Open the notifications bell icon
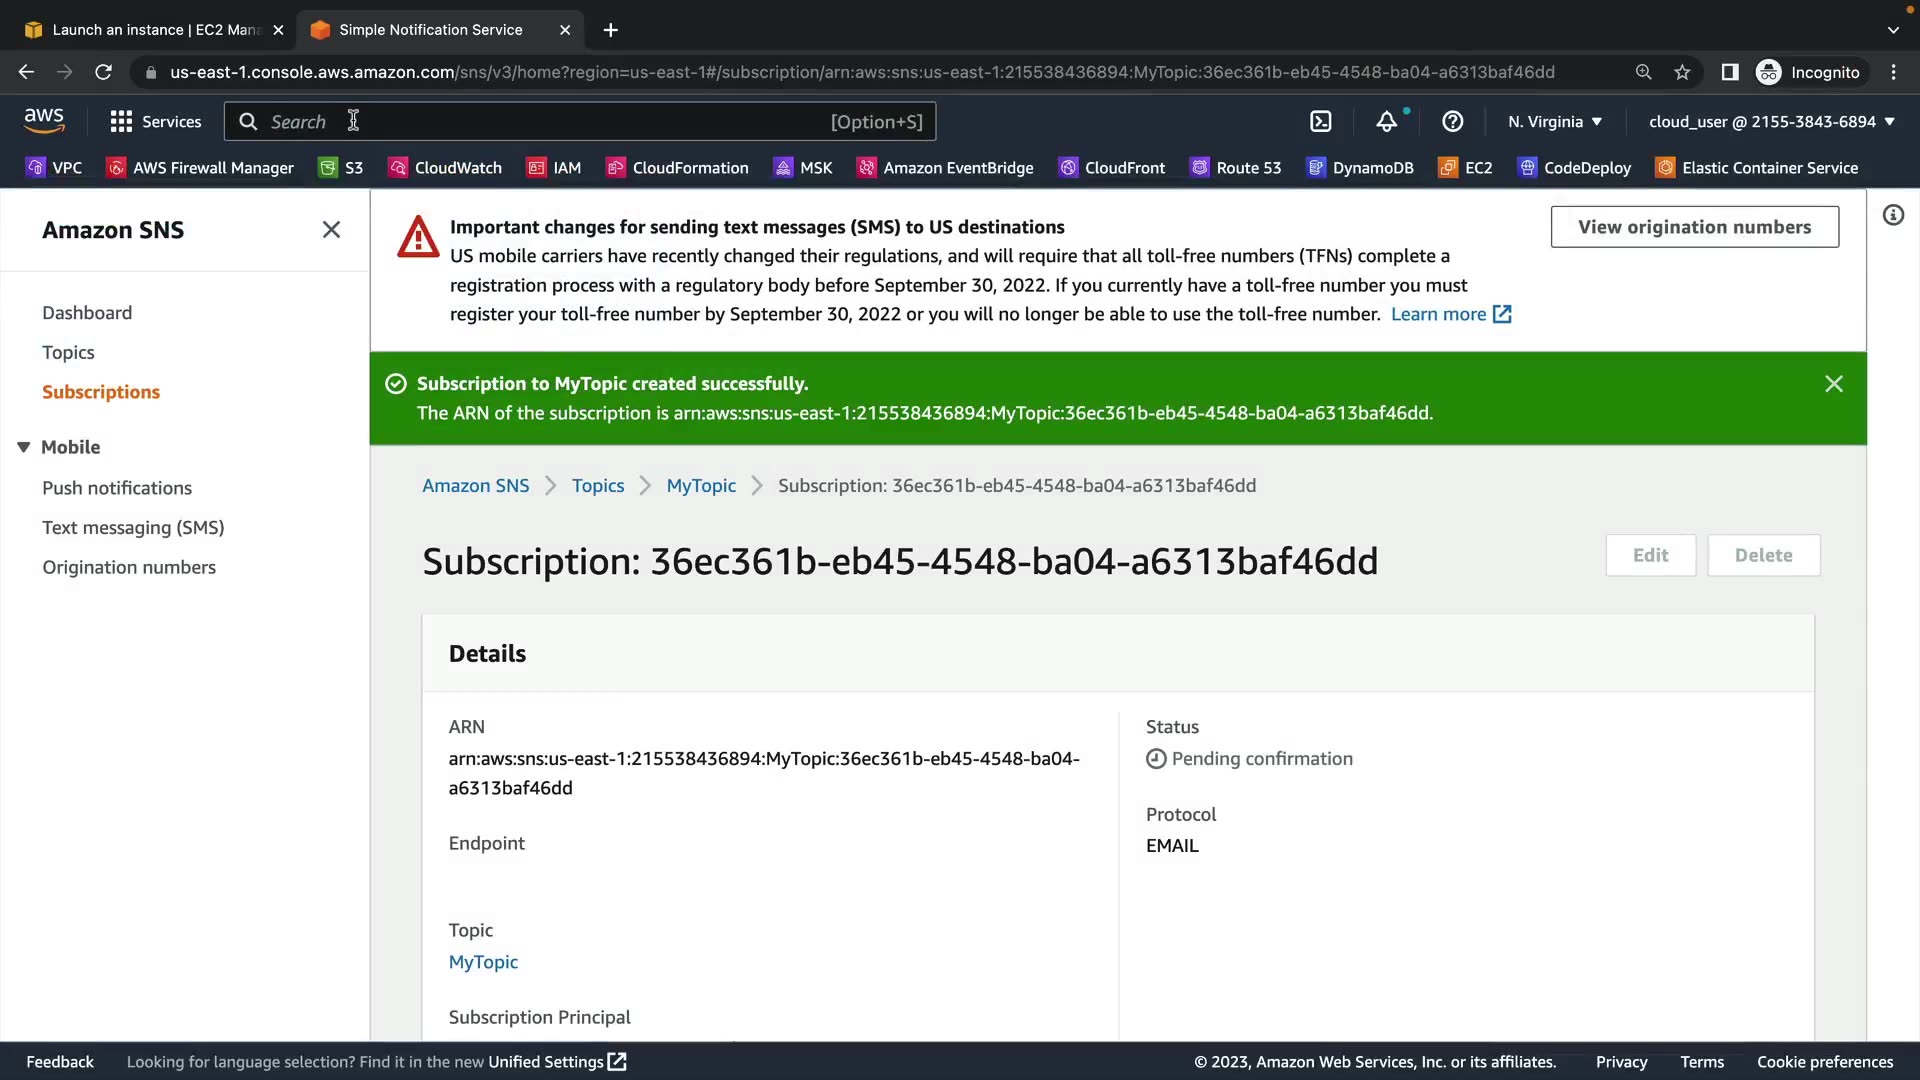This screenshot has height=1080, width=1920. 1386,122
